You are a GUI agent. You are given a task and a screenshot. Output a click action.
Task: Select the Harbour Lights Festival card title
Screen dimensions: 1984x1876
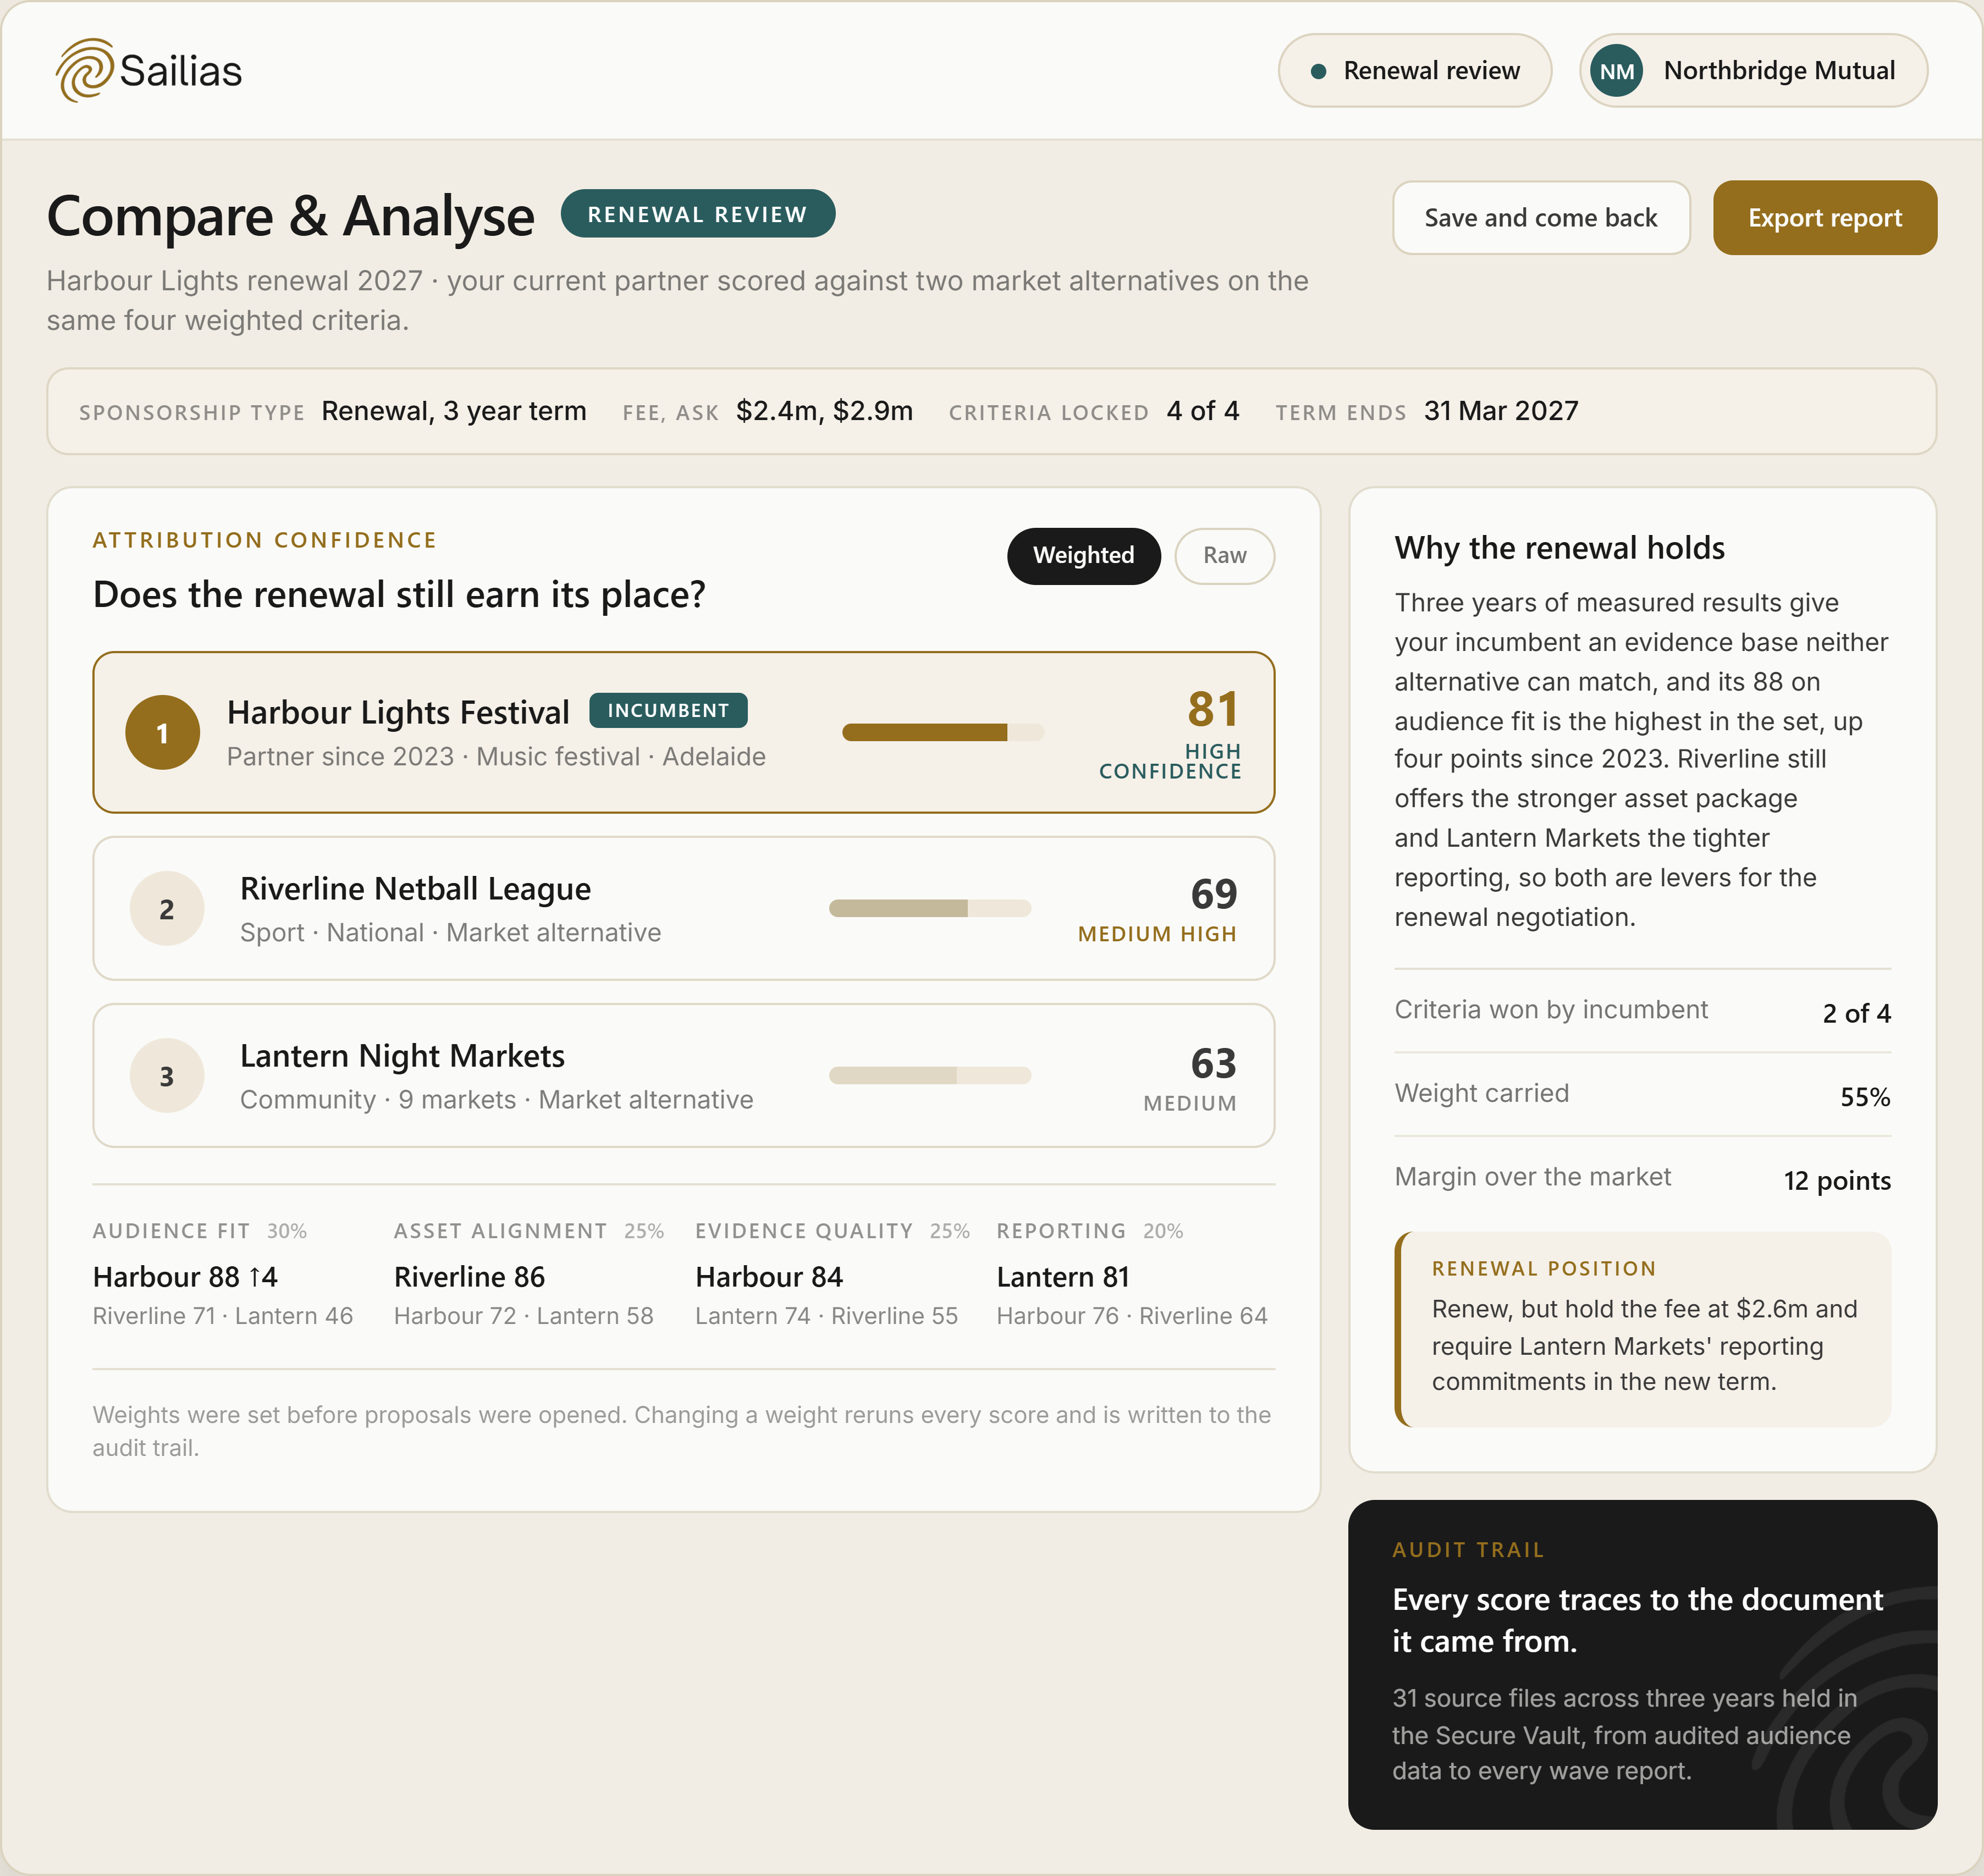(x=398, y=712)
